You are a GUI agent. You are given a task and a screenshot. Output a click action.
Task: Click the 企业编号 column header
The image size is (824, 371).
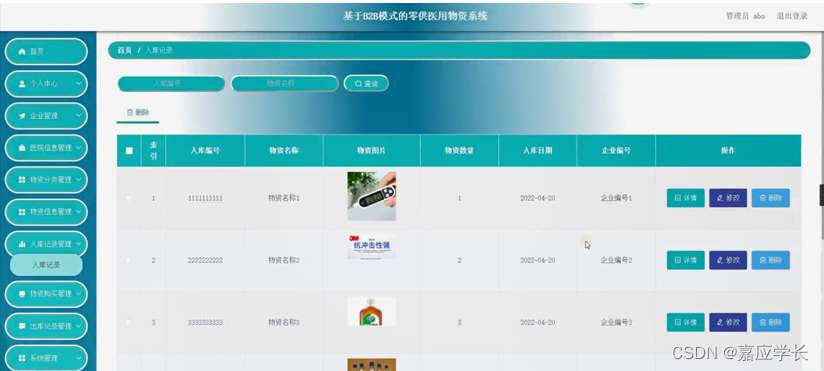tap(616, 151)
